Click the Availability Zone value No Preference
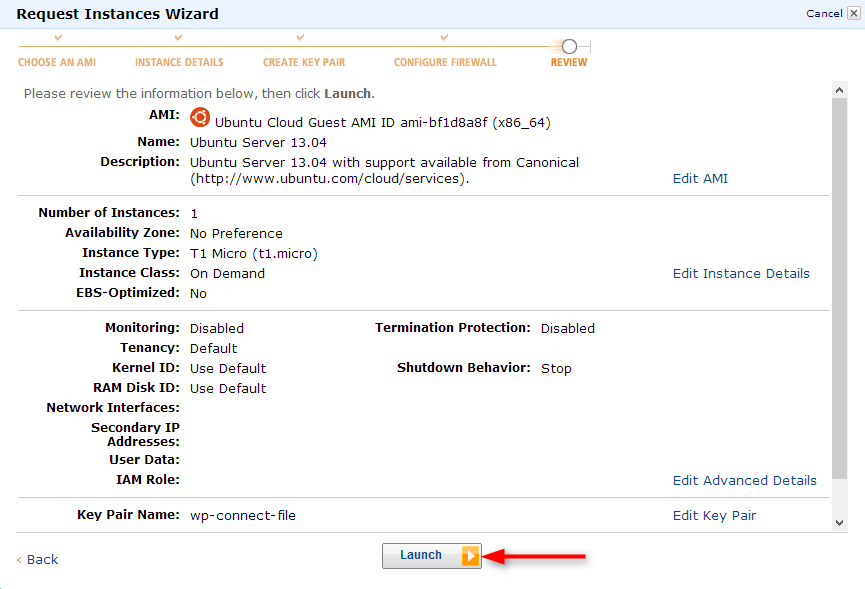 pos(236,233)
